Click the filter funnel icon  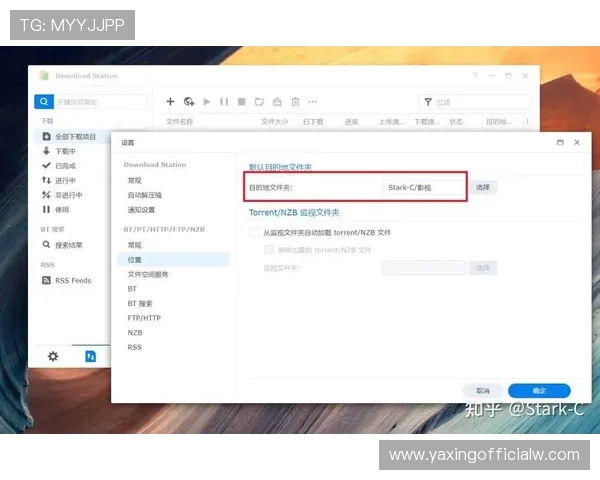point(427,101)
